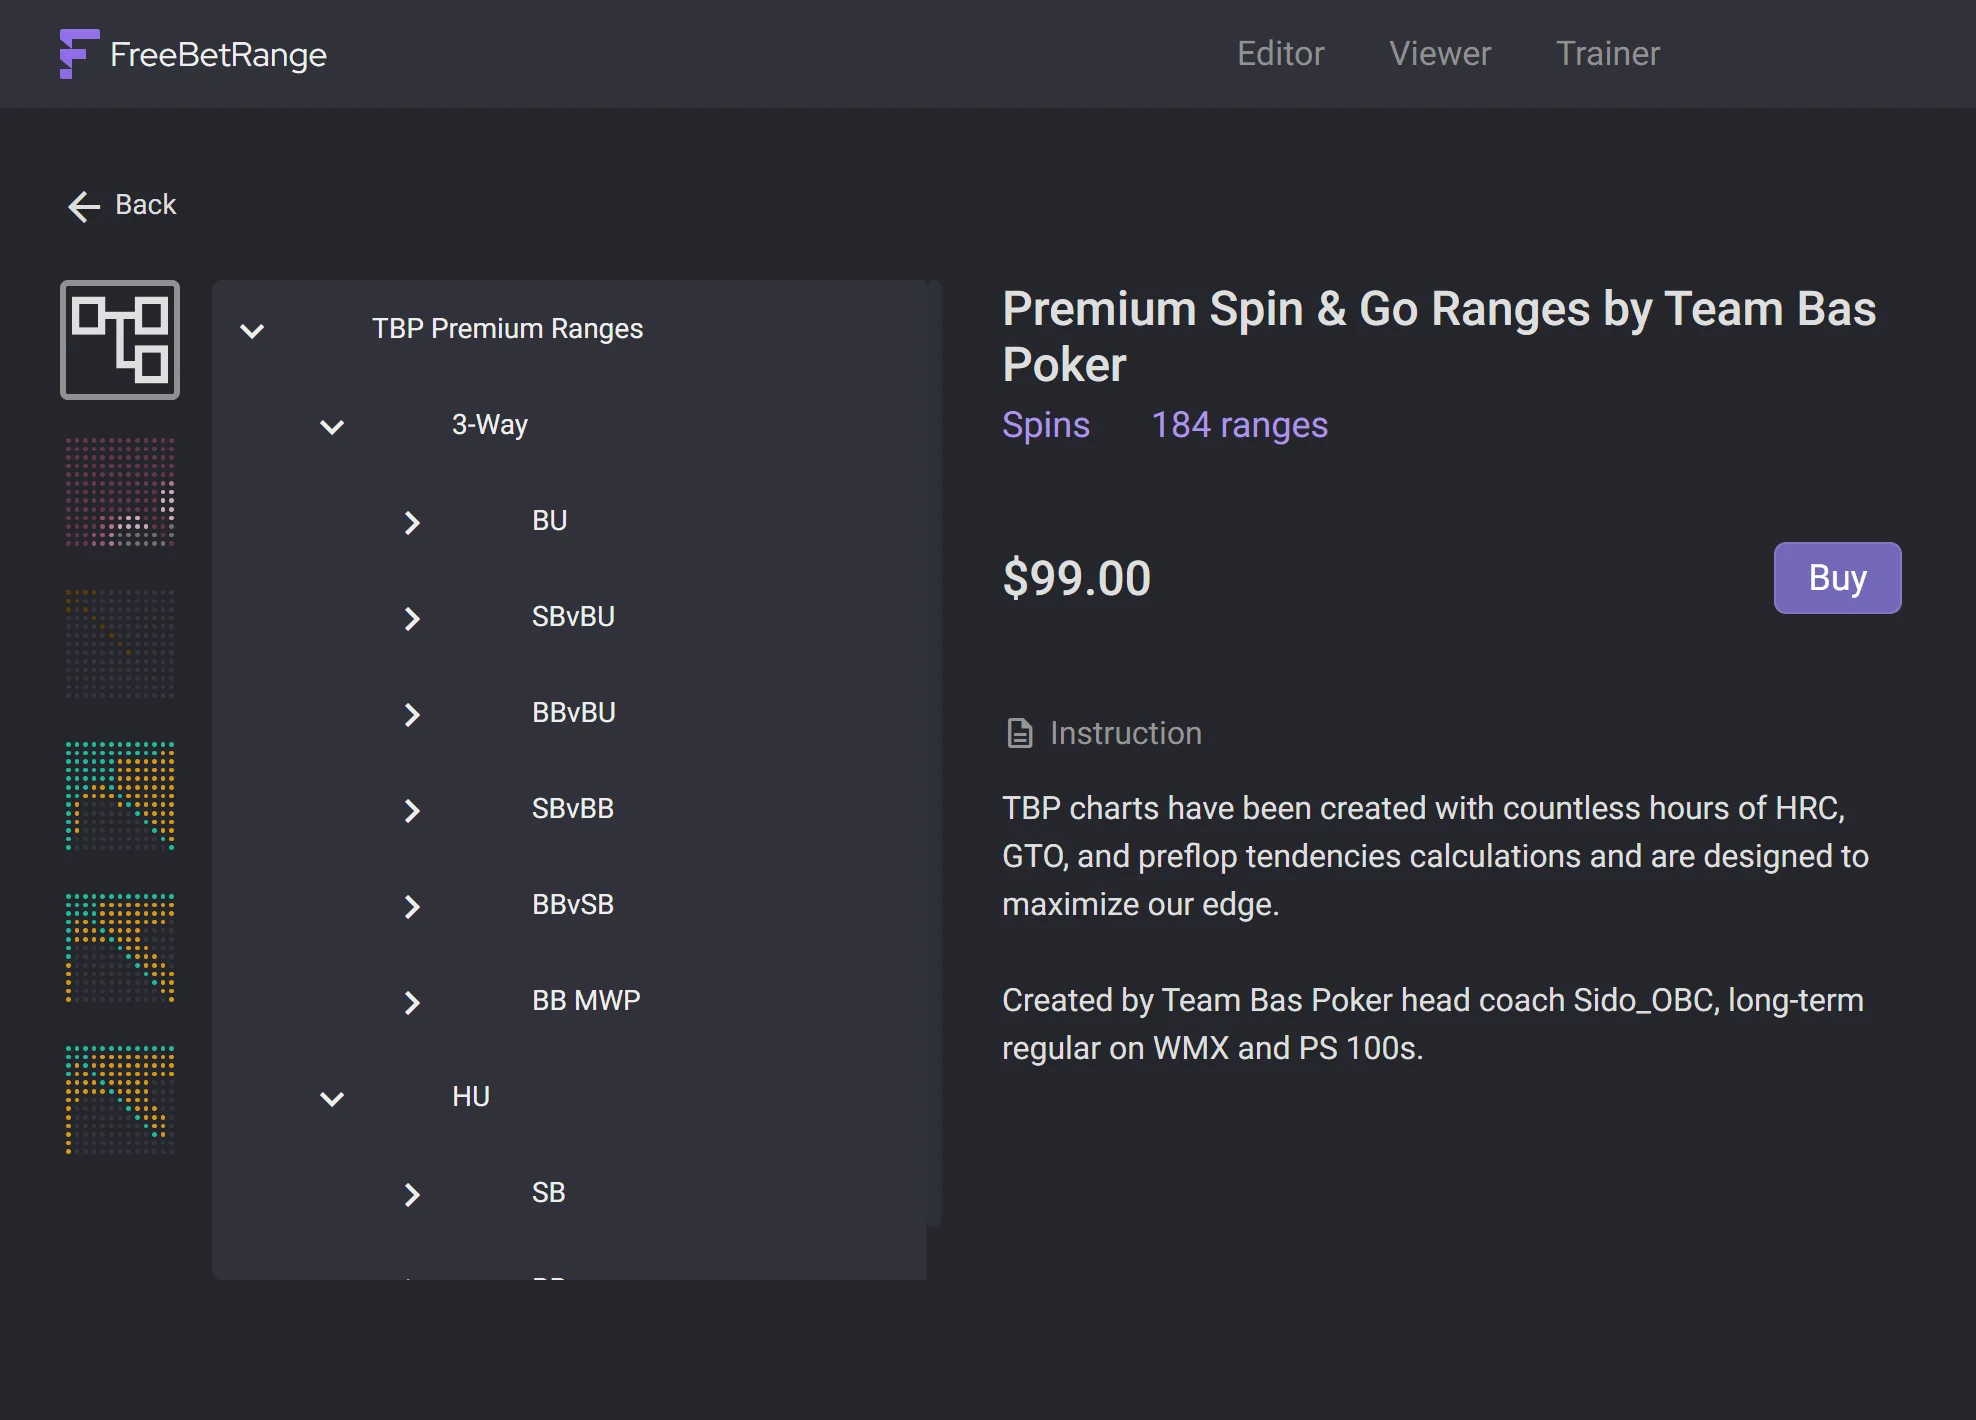Select the faded yellow range pack icon
Screen dimensions: 1976x1420
[x=119, y=645]
